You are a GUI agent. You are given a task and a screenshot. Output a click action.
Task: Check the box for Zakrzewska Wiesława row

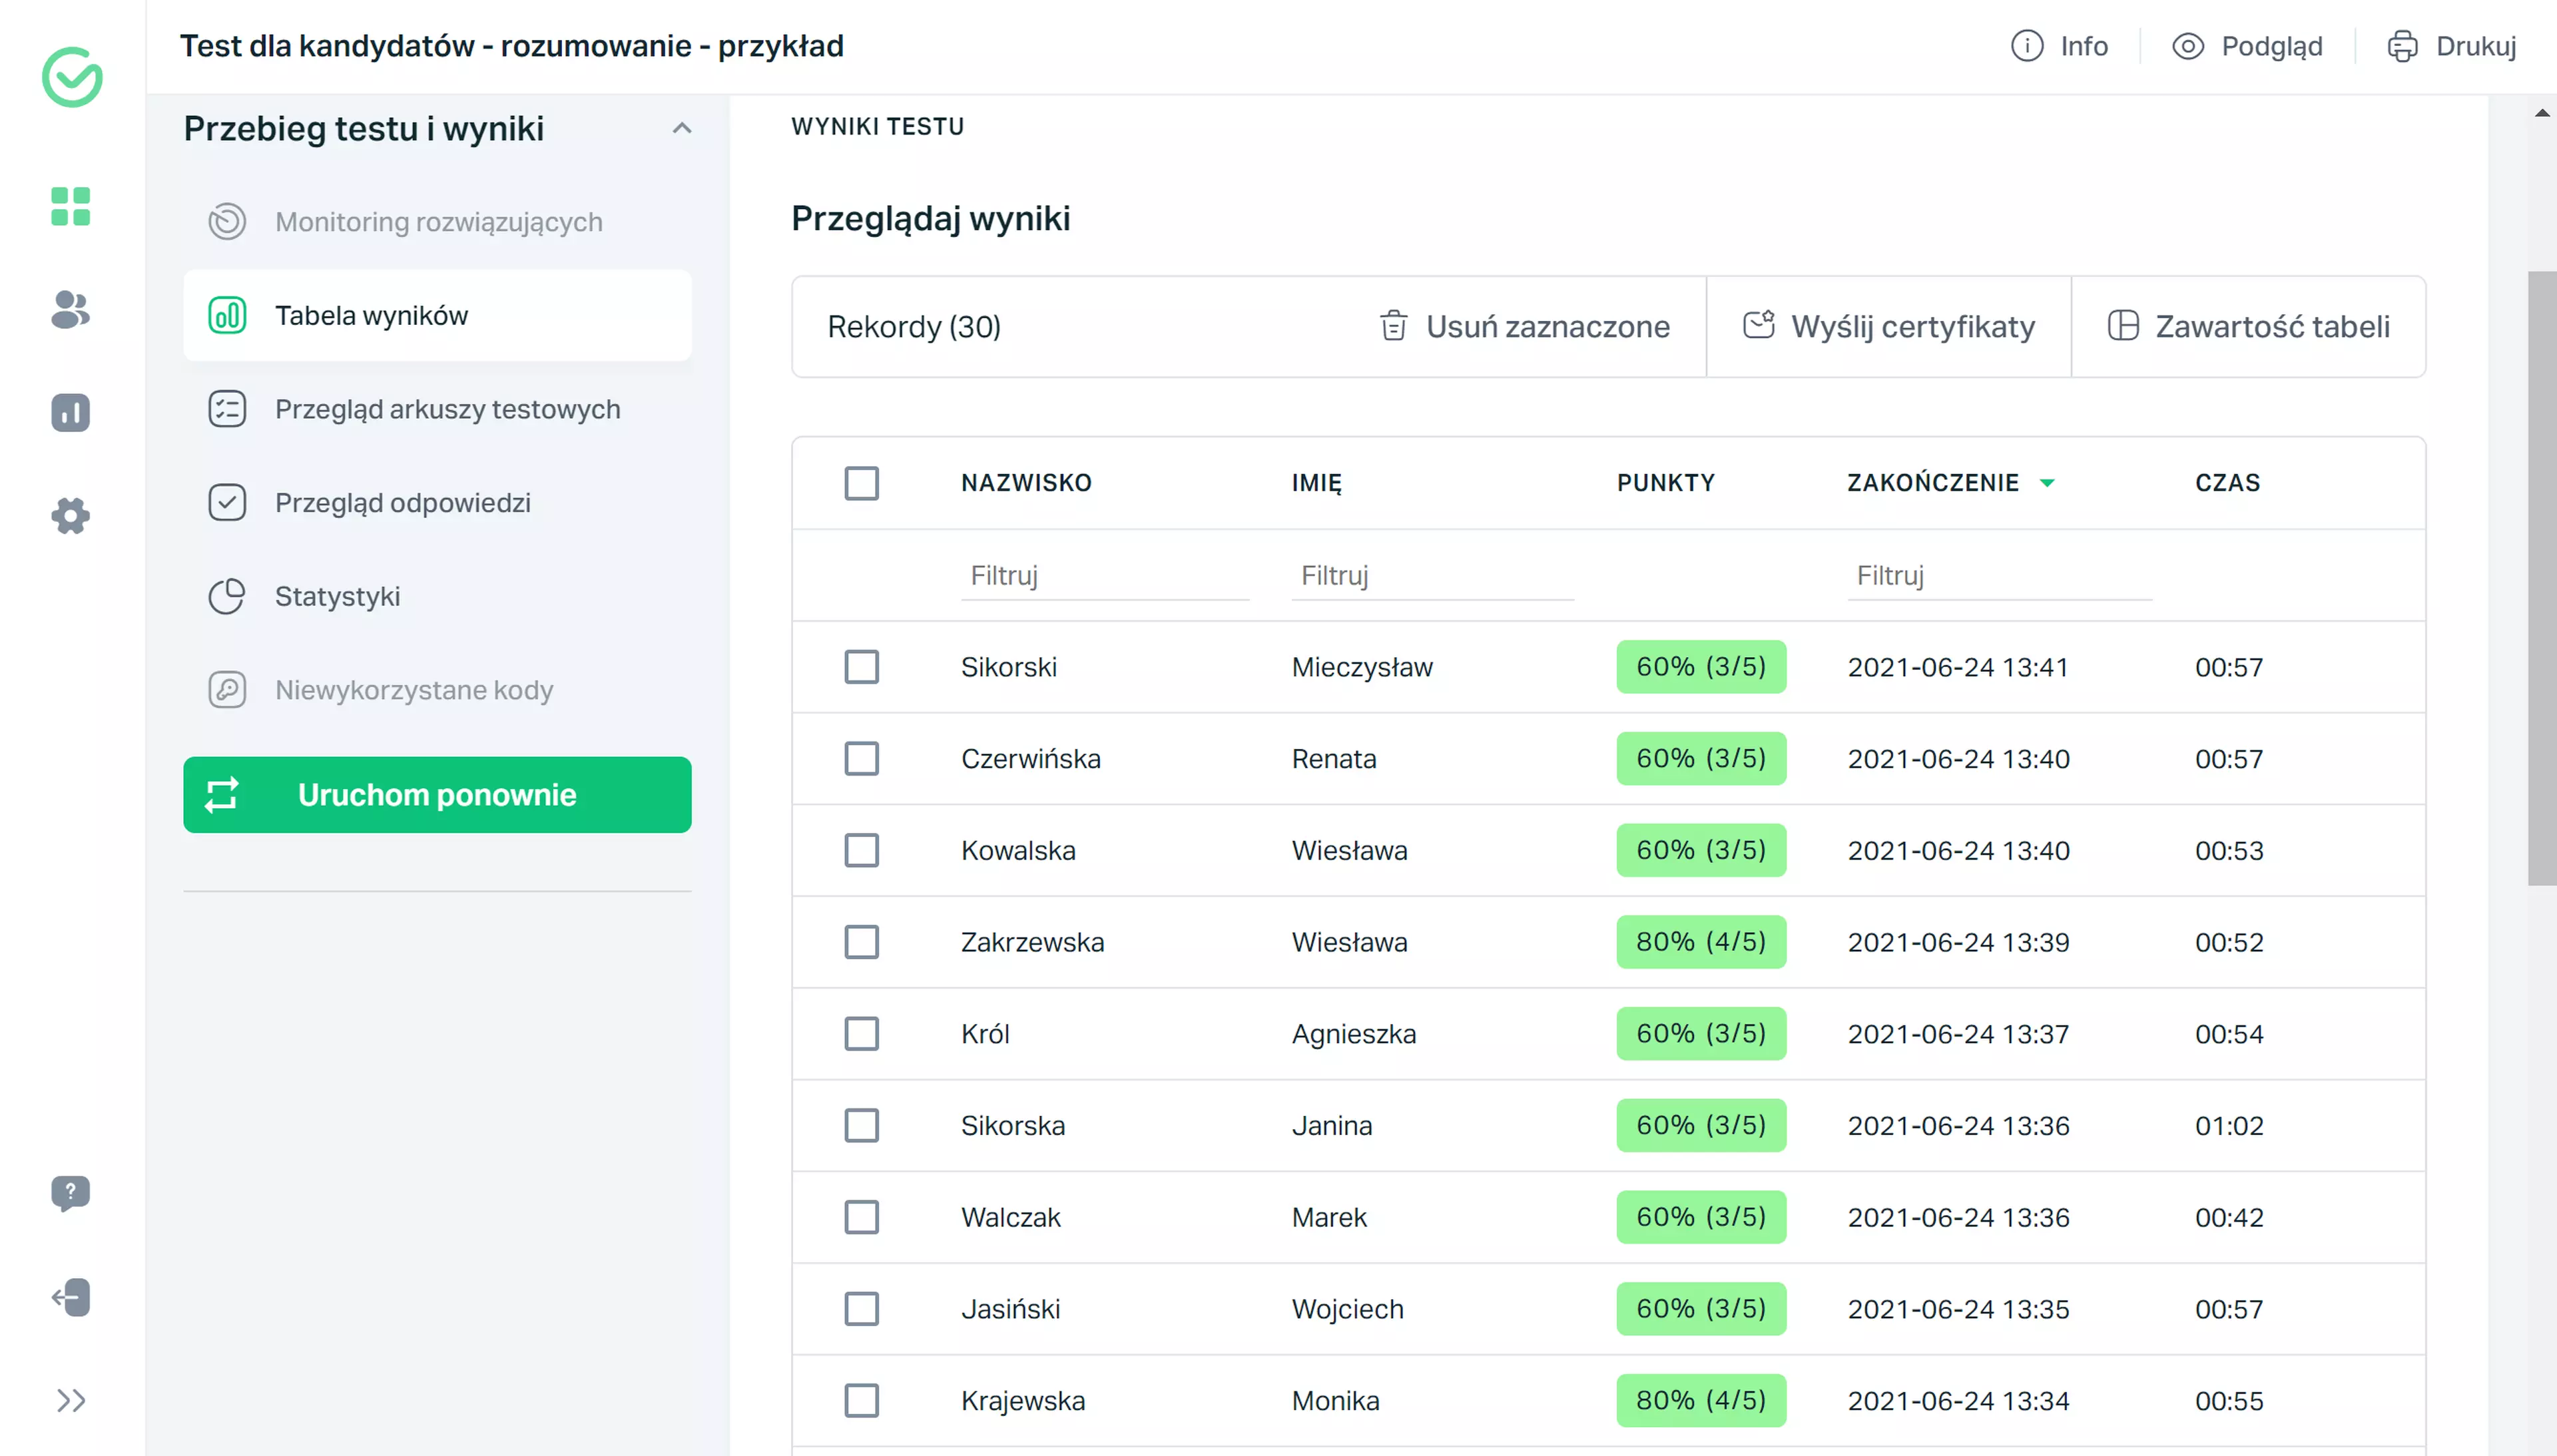point(861,942)
